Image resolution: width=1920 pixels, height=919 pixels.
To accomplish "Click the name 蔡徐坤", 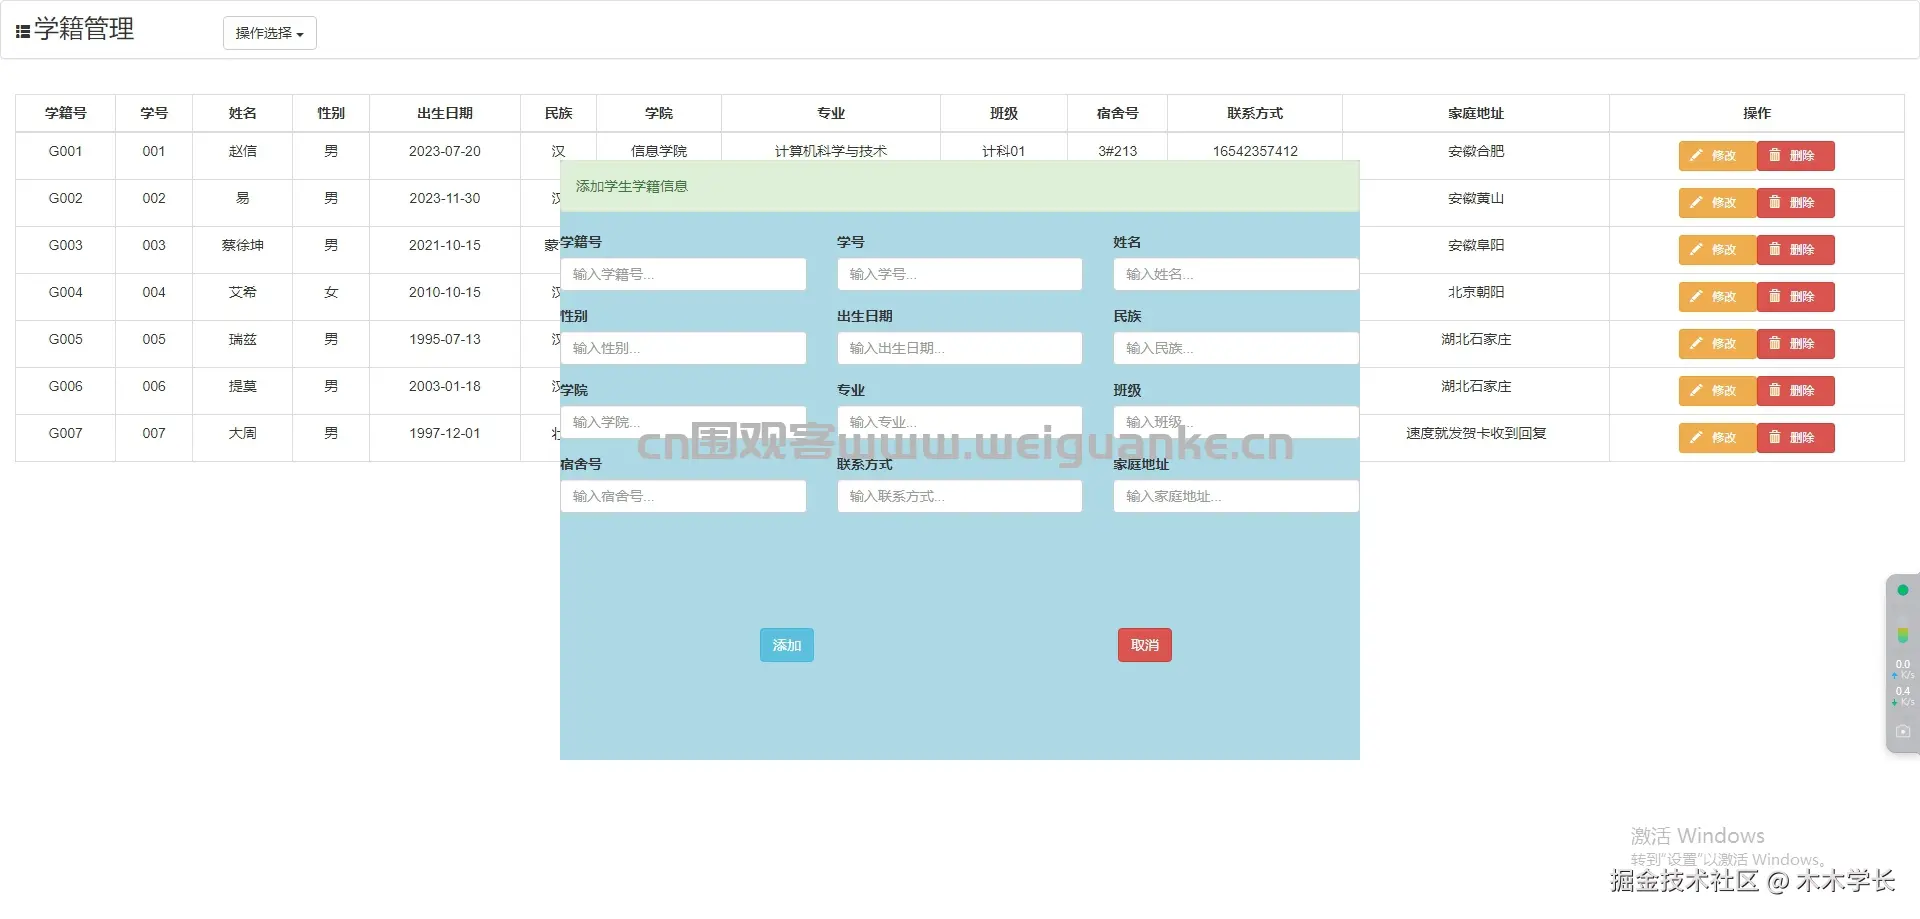I will tap(243, 245).
